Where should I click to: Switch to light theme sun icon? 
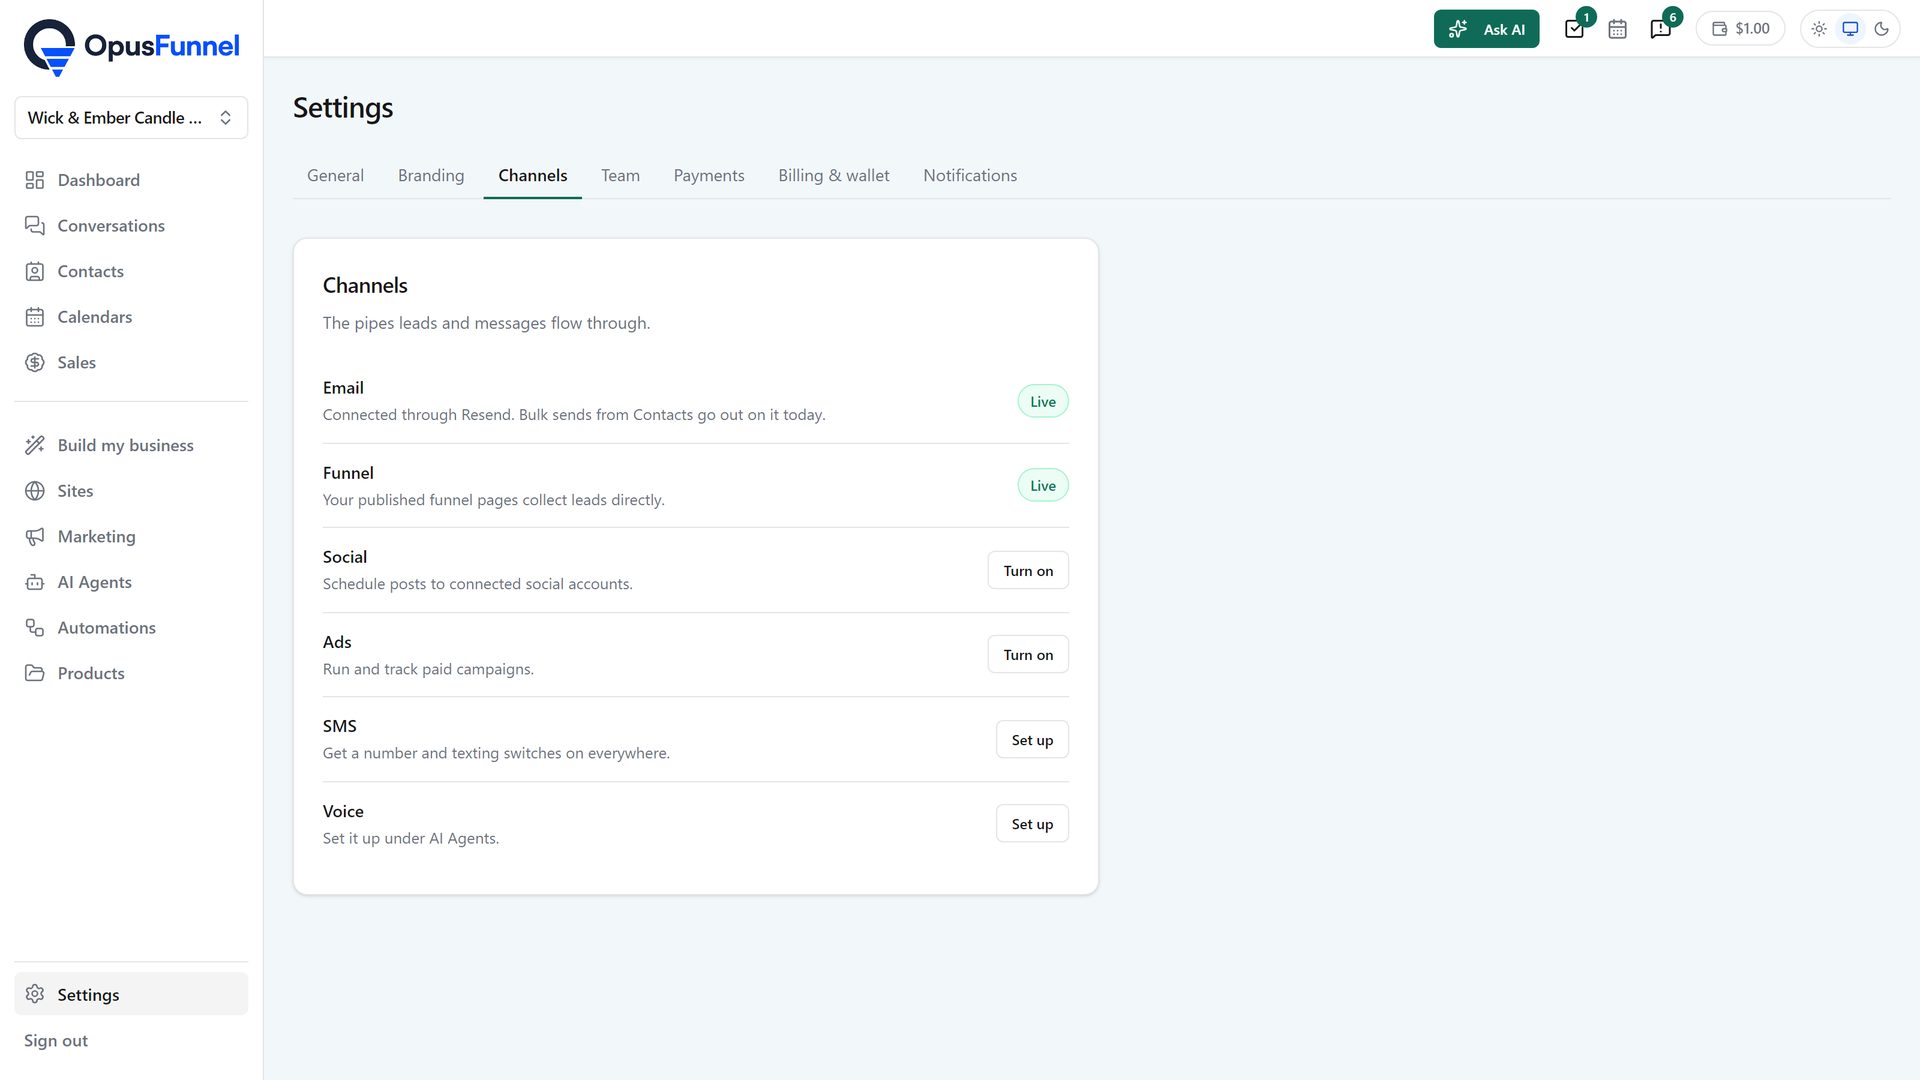[x=1819, y=29]
